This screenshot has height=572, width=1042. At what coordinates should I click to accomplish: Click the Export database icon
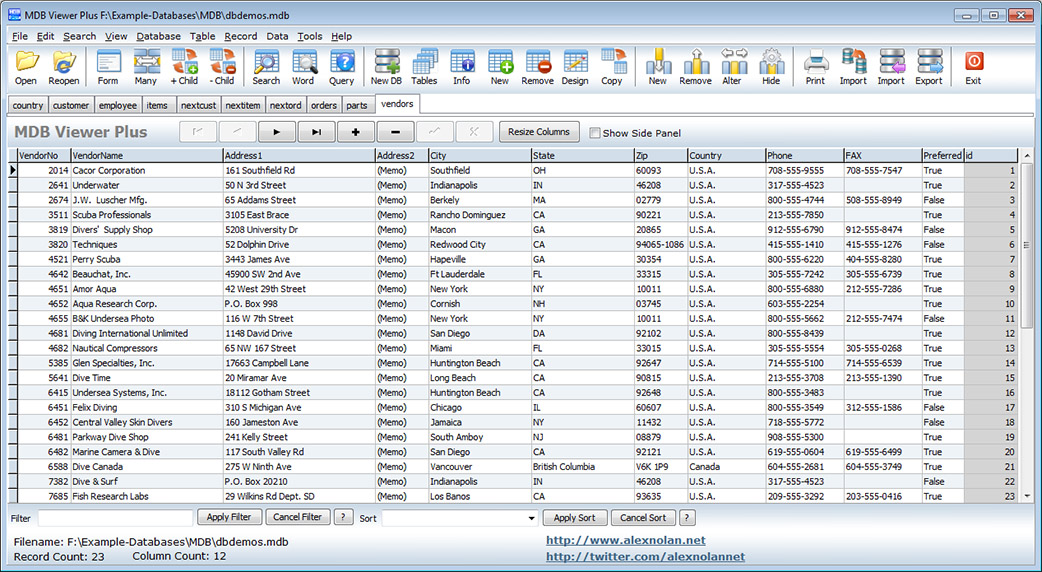click(x=929, y=67)
